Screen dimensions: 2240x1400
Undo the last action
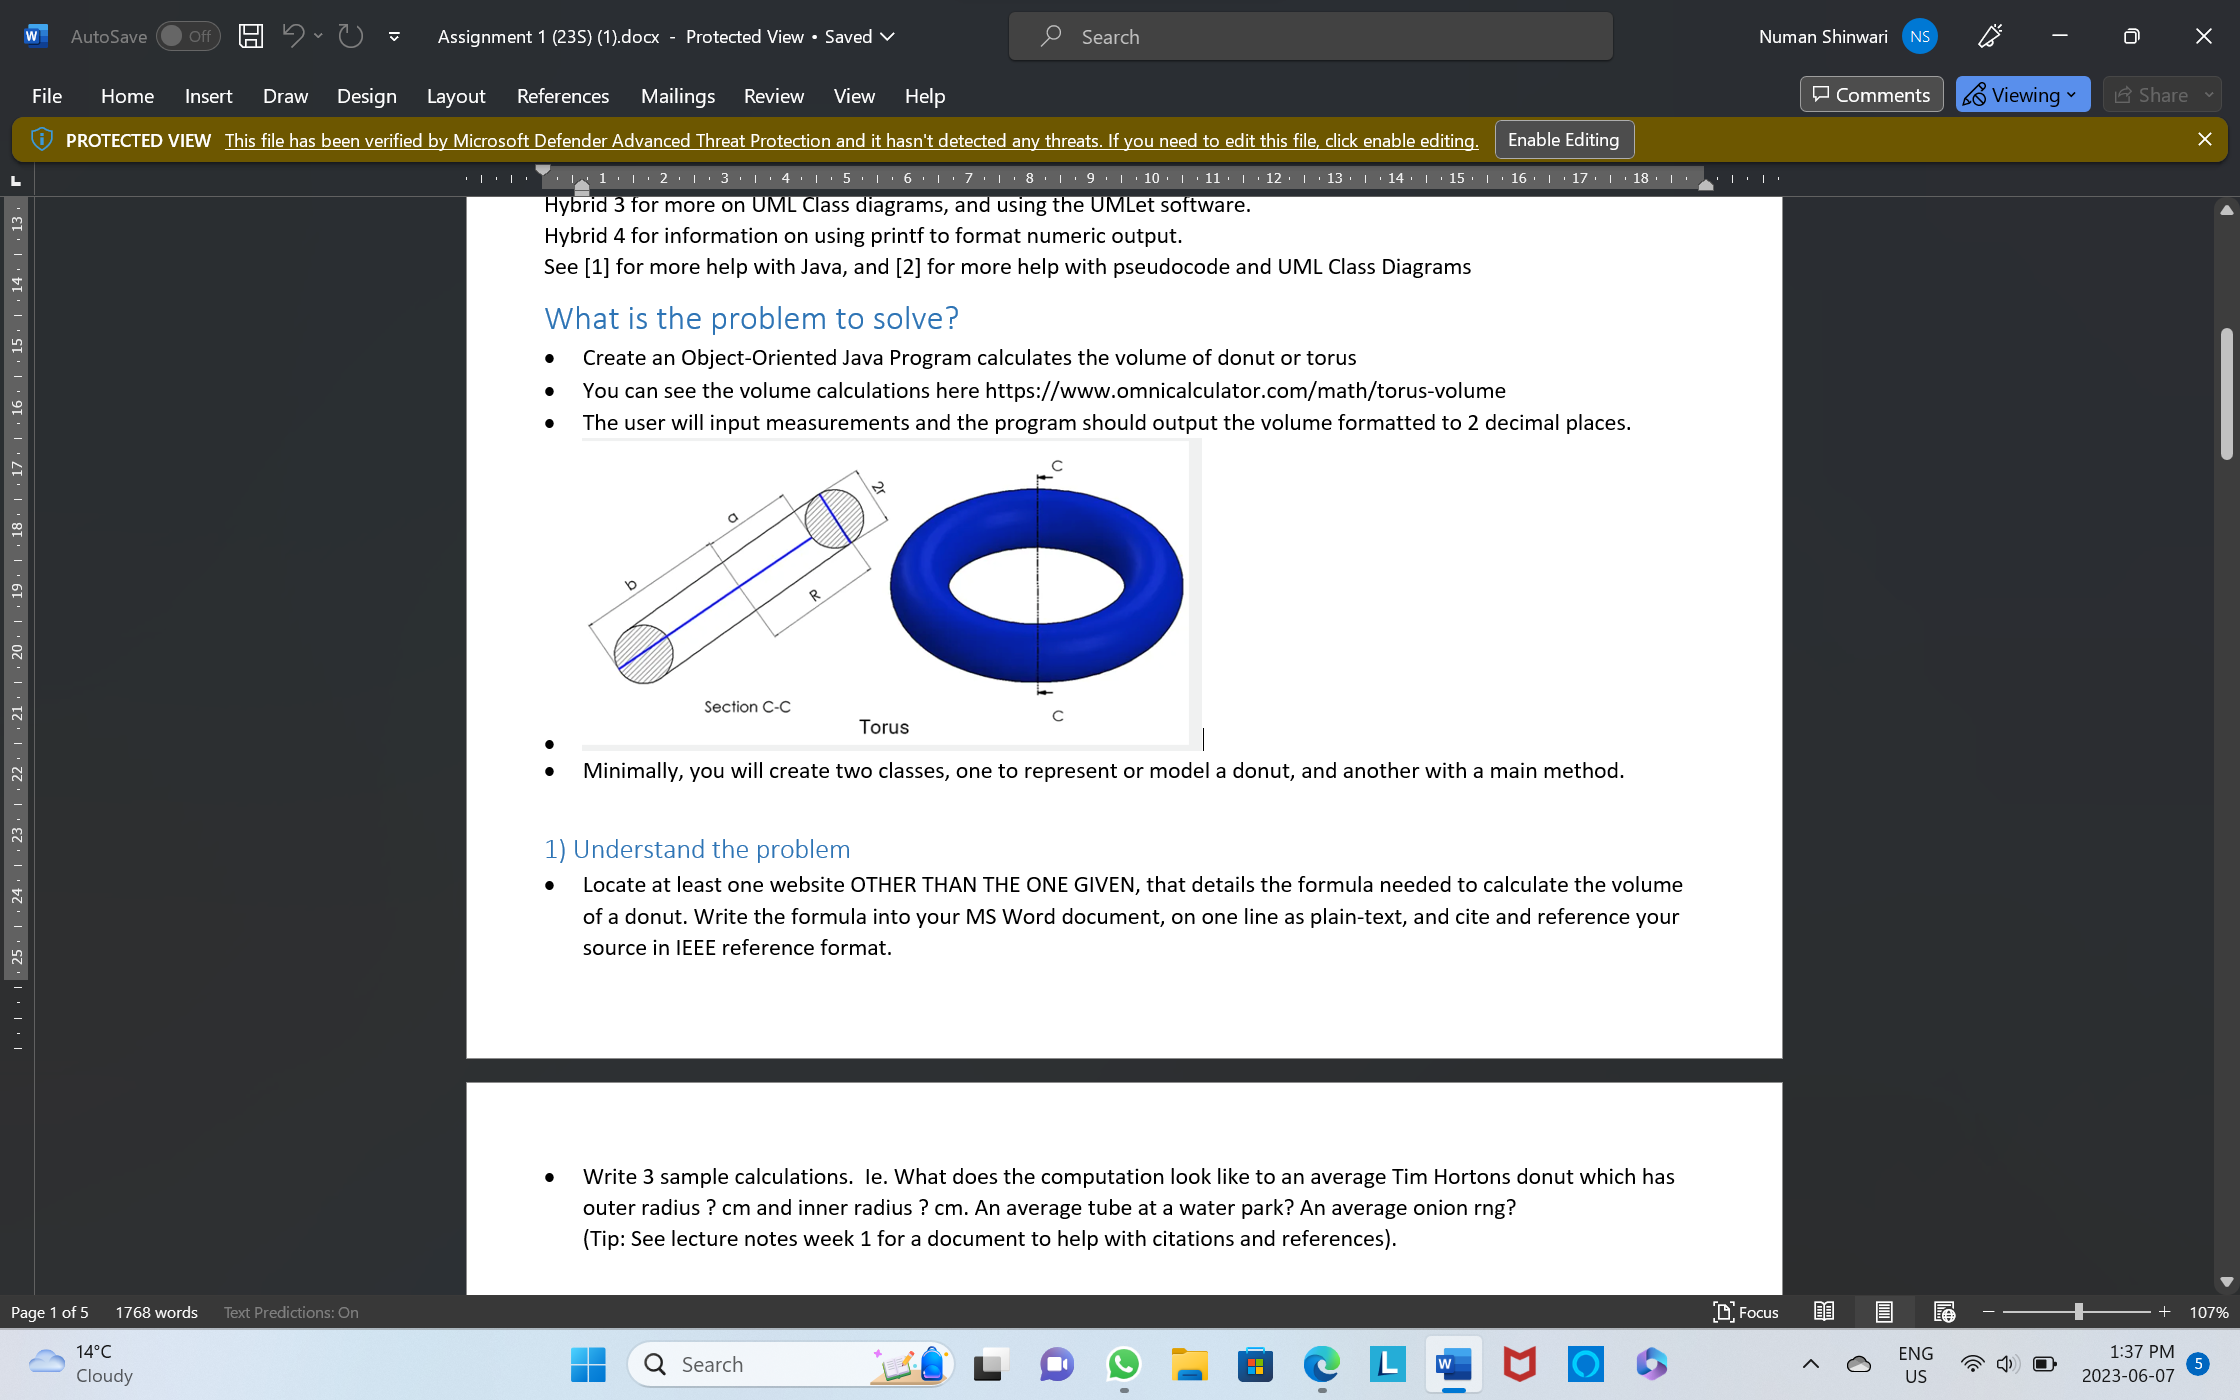[x=291, y=36]
